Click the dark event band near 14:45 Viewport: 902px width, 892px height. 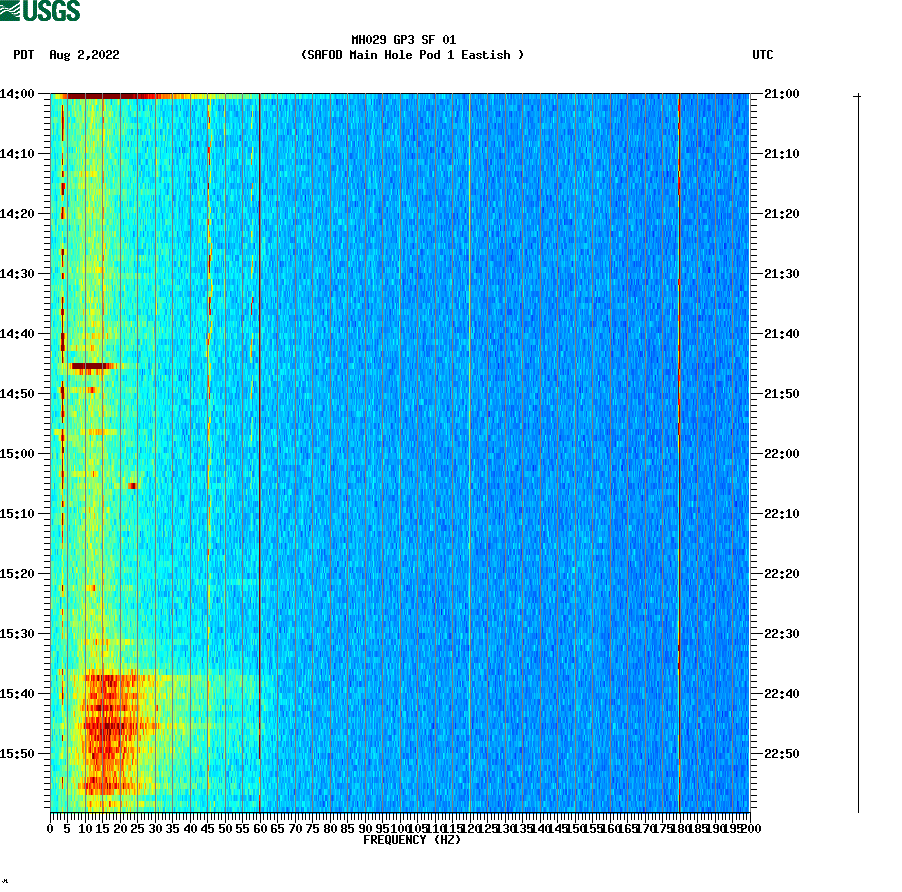90,366
